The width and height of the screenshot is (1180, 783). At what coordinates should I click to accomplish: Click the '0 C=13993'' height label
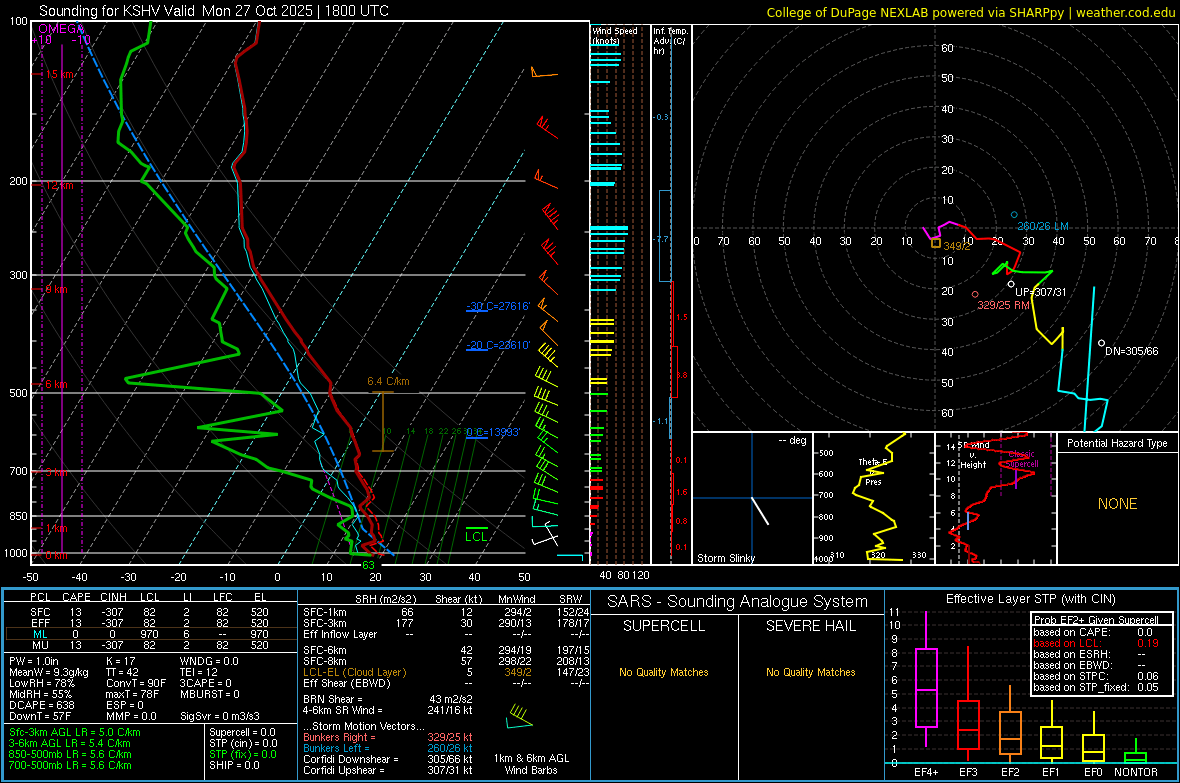point(493,432)
